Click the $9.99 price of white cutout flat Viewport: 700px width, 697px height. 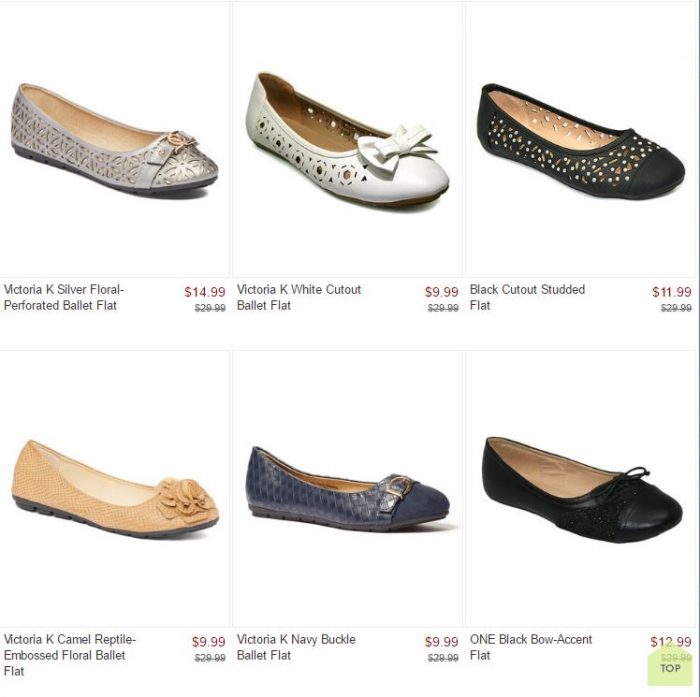click(442, 292)
